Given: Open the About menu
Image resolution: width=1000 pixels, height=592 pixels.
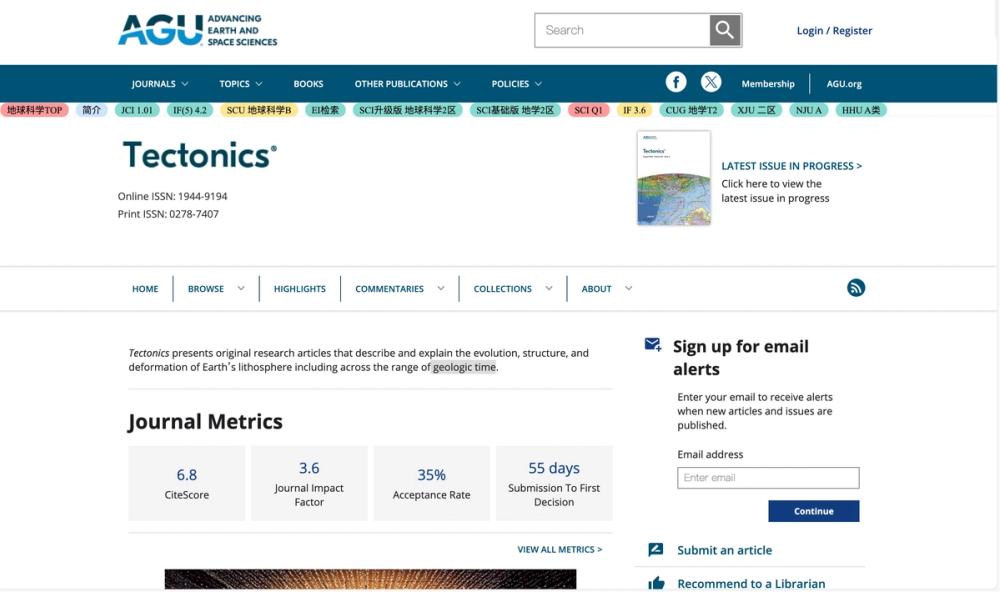Looking at the screenshot, I should (x=596, y=288).
